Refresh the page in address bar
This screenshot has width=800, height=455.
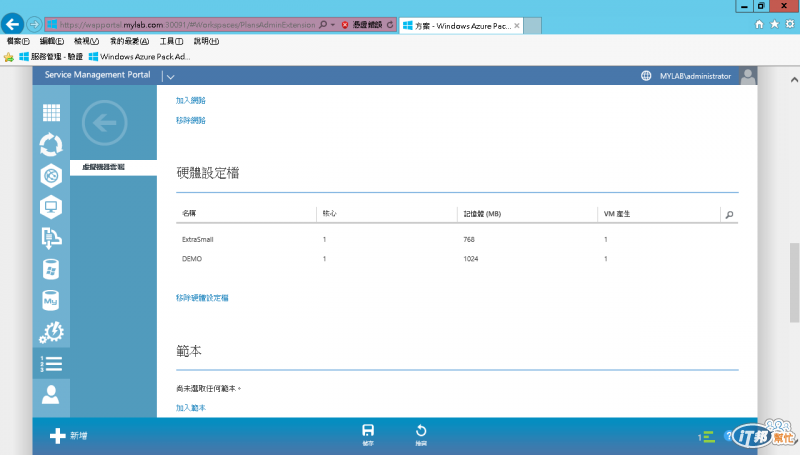(x=390, y=24)
